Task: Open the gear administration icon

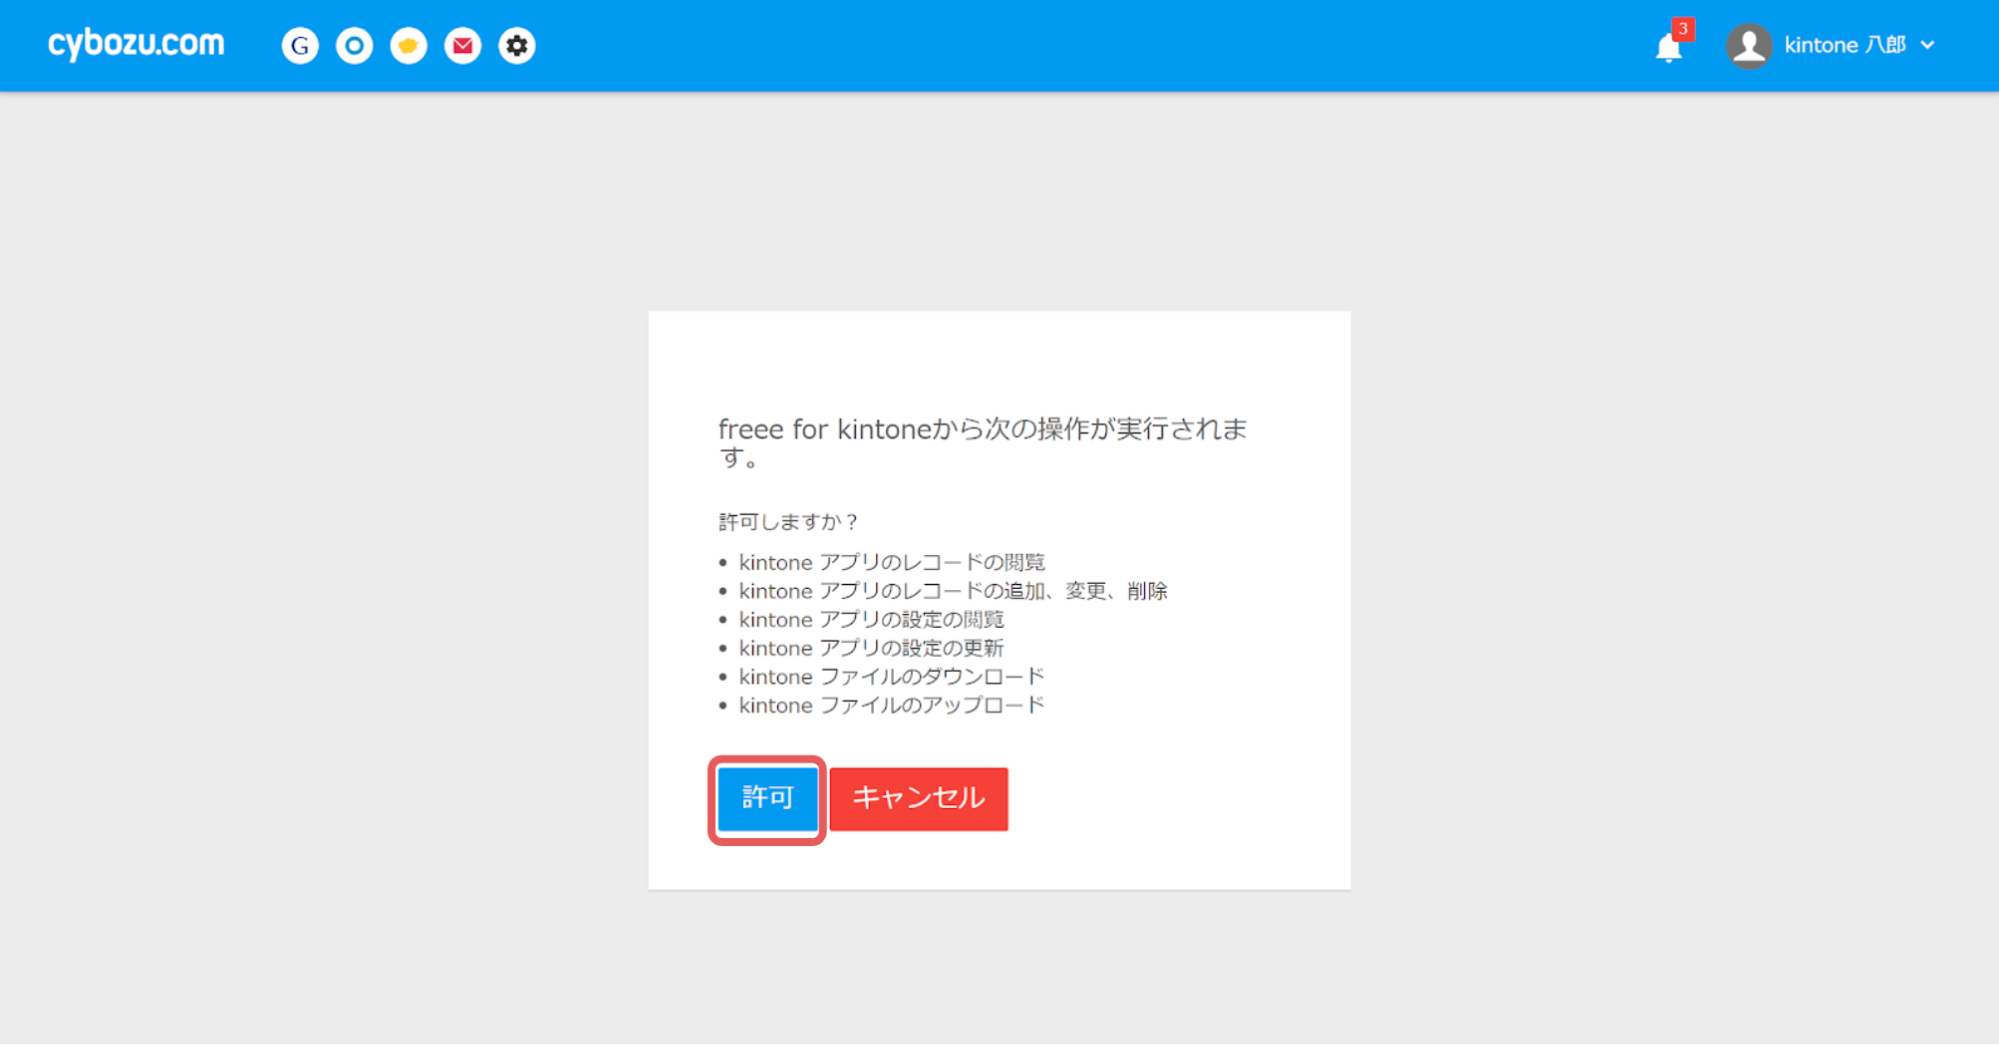Action: [517, 46]
